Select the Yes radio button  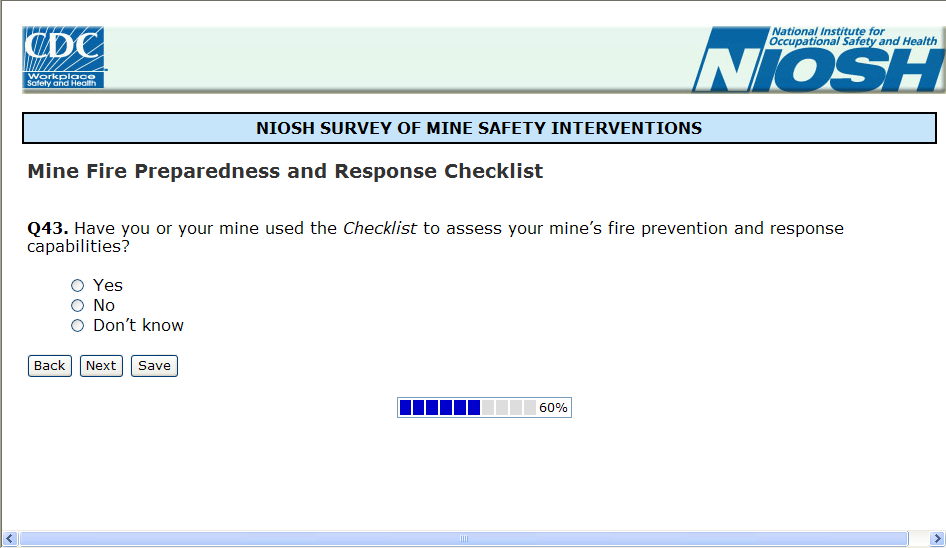pyautogui.click(x=77, y=286)
